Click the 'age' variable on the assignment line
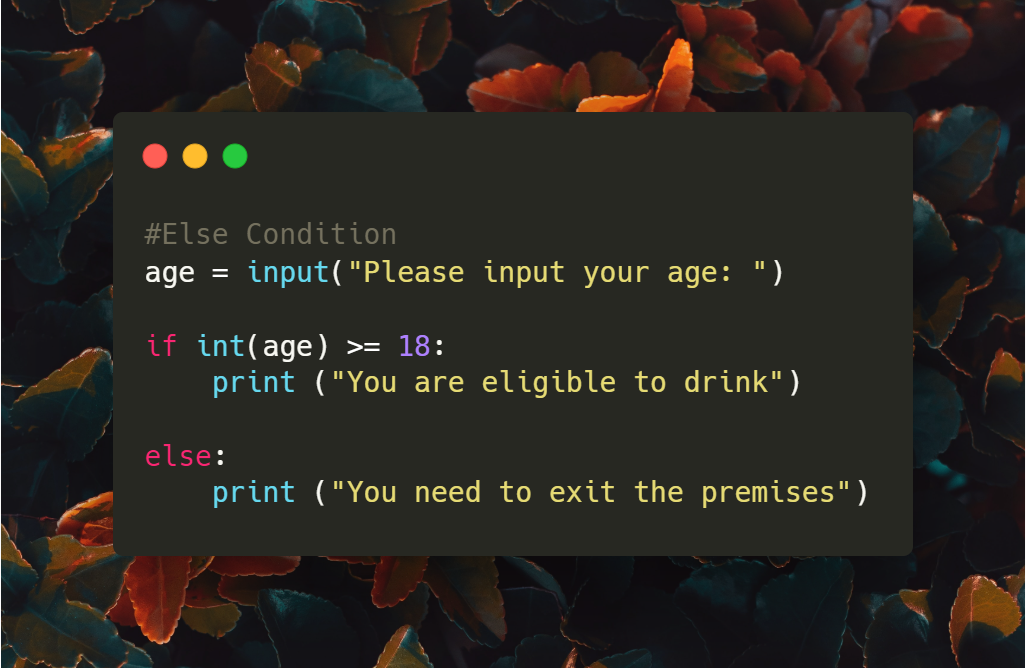The width and height of the screenshot is (1026, 668). (170, 273)
